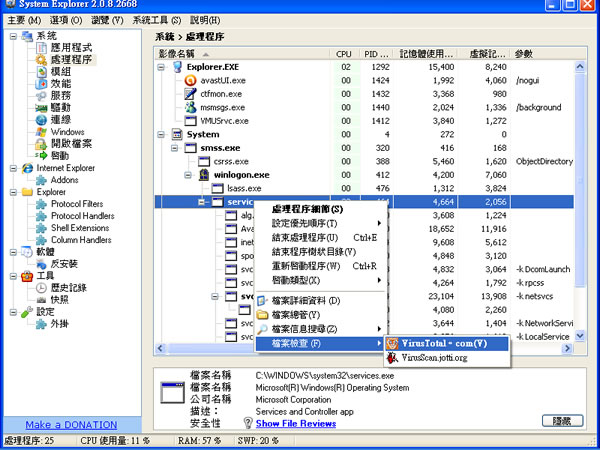The image size is (600, 450).
Task: Open the 啟動 startup arrow icon
Action: pyautogui.click(x=41, y=156)
